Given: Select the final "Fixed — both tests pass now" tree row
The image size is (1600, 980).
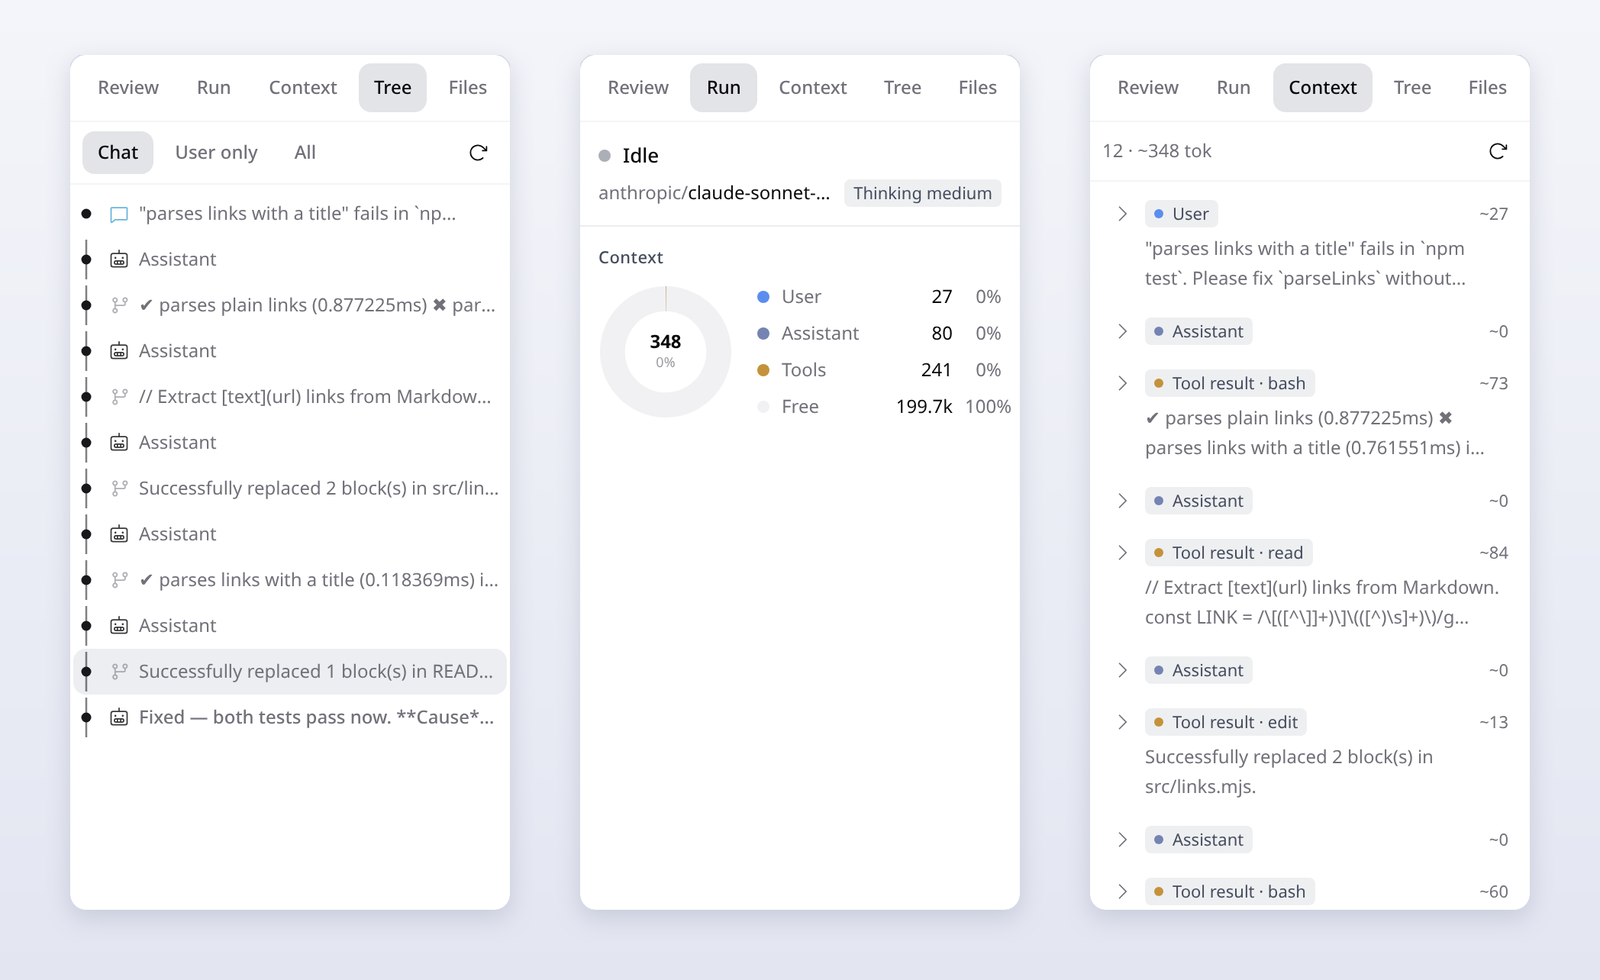Looking at the screenshot, I should point(290,717).
